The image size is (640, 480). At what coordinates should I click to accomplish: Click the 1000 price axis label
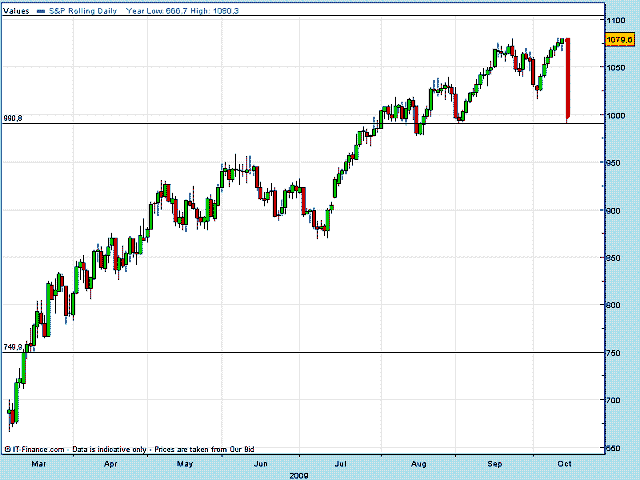click(x=616, y=116)
